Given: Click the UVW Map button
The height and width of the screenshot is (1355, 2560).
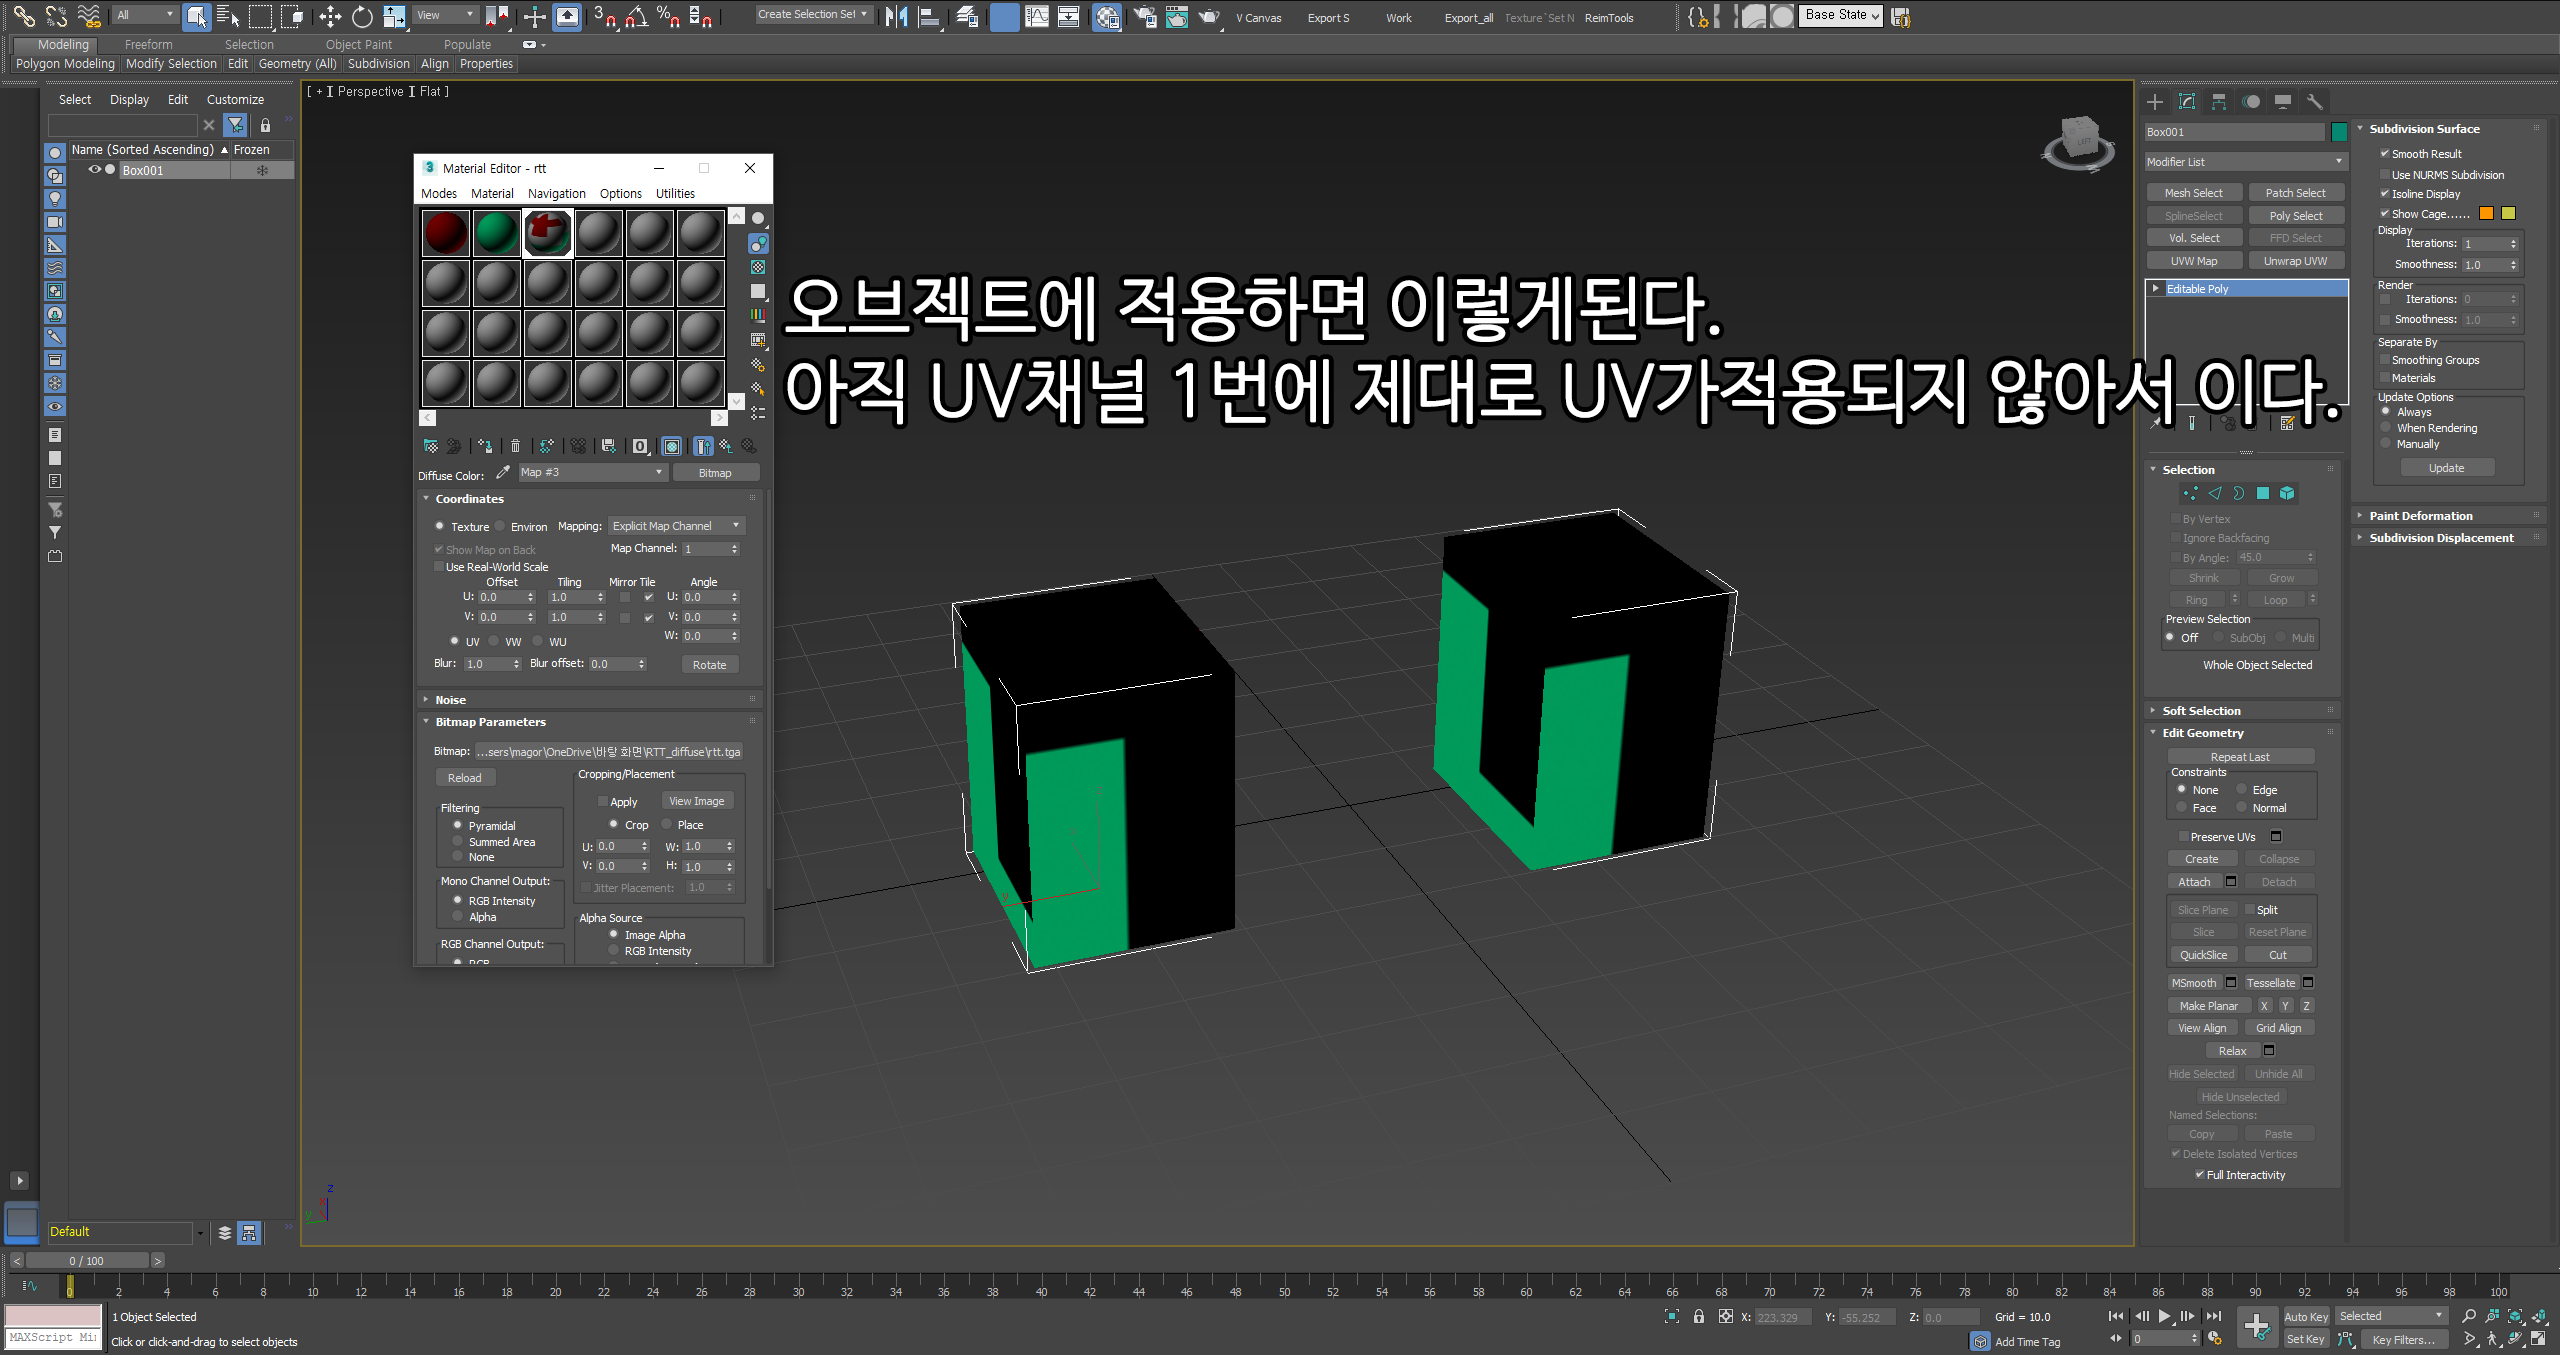Looking at the screenshot, I should pyautogui.click(x=2194, y=261).
